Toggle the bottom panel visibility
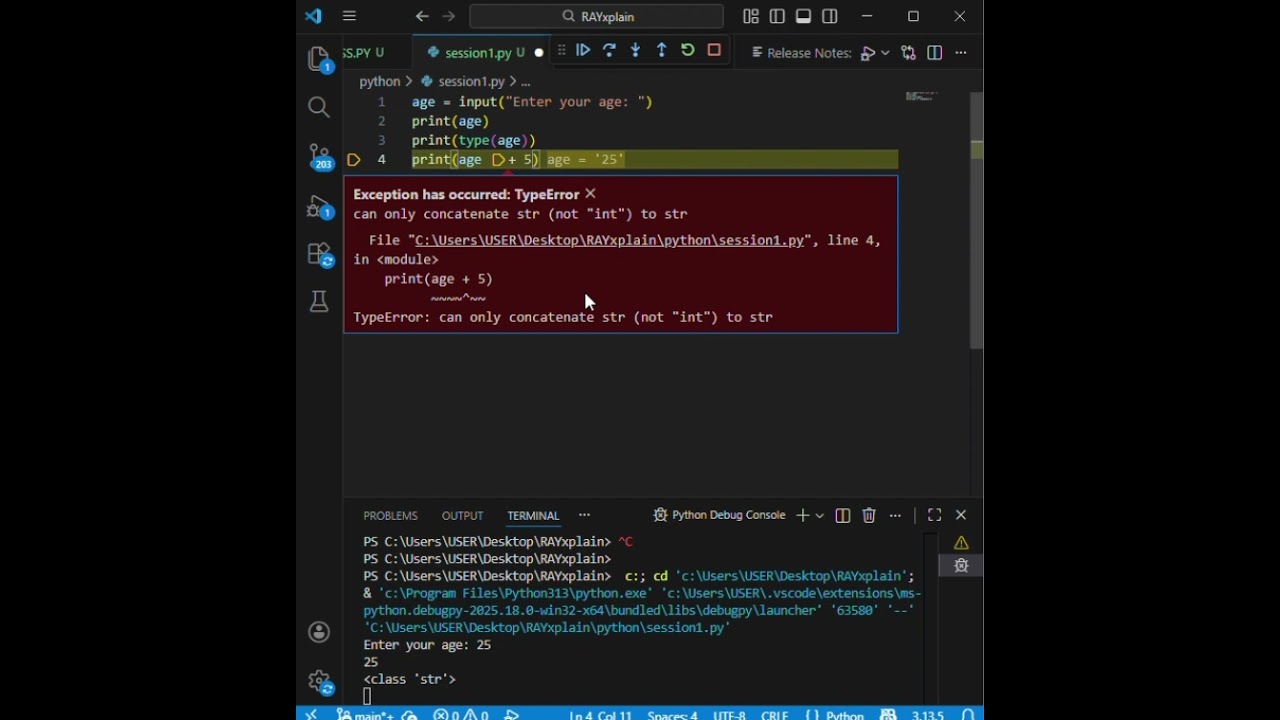This screenshot has height=720, width=1280. 803,16
